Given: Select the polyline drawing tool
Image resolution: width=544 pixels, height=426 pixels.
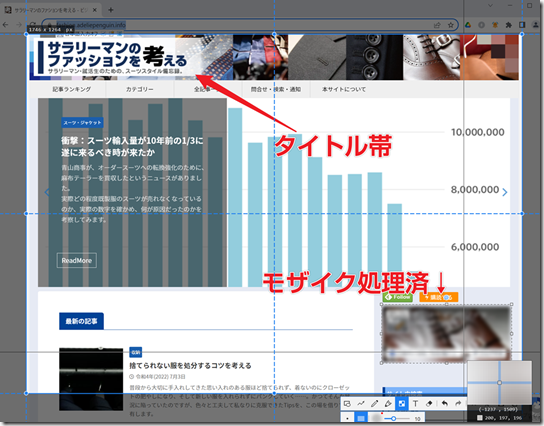Looking at the screenshot, I should coord(361,403).
